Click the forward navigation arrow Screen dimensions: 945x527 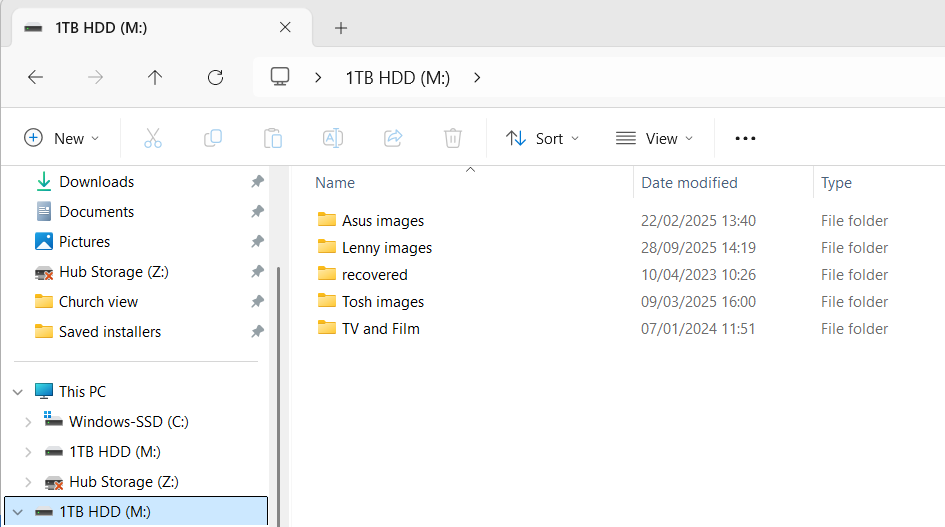coord(95,77)
